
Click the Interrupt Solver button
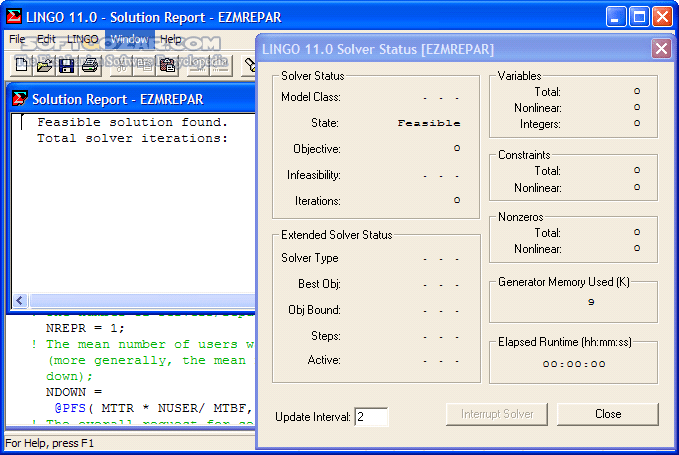coord(497,414)
